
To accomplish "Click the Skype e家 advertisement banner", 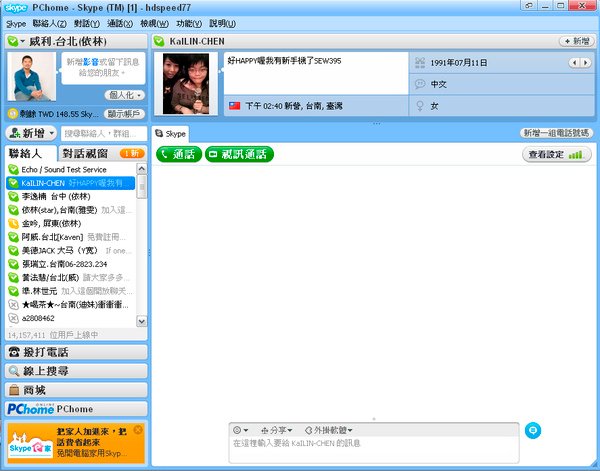I will click(x=76, y=443).
